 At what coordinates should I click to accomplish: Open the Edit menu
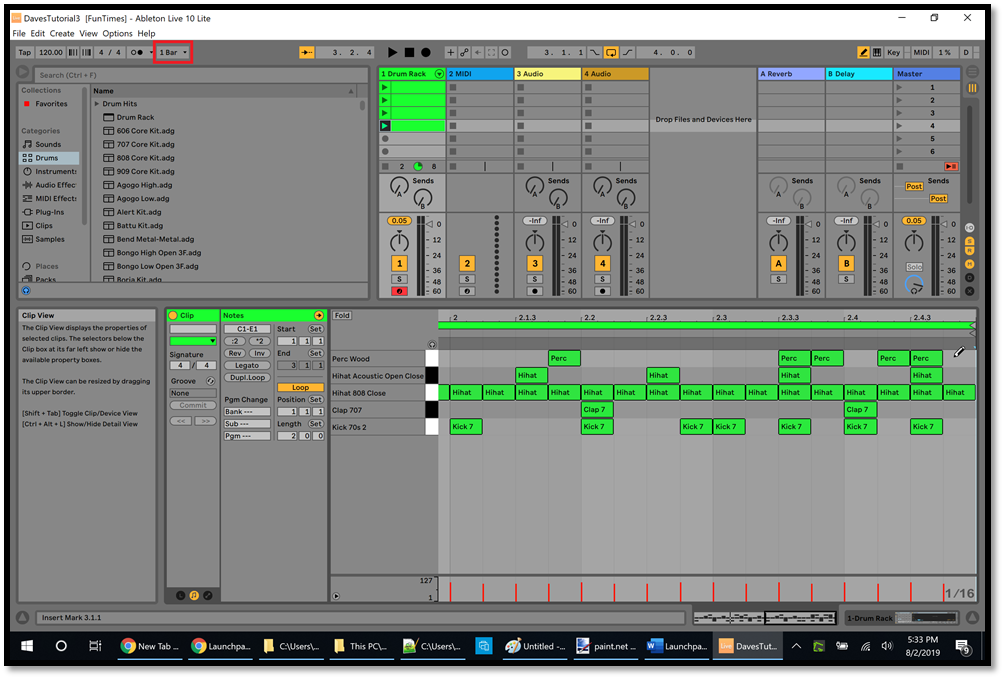pyautogui.click(x=38, y=33)
